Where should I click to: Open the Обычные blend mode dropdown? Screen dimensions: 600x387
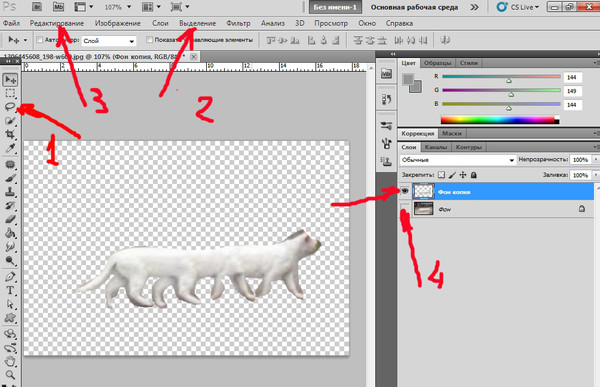[x=457, y=160]
